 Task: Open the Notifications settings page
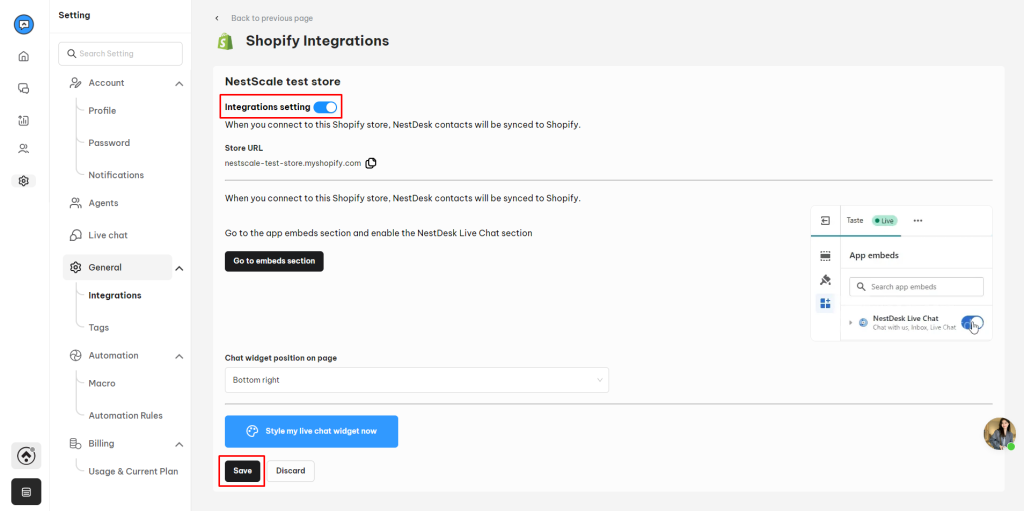[116, 175]
